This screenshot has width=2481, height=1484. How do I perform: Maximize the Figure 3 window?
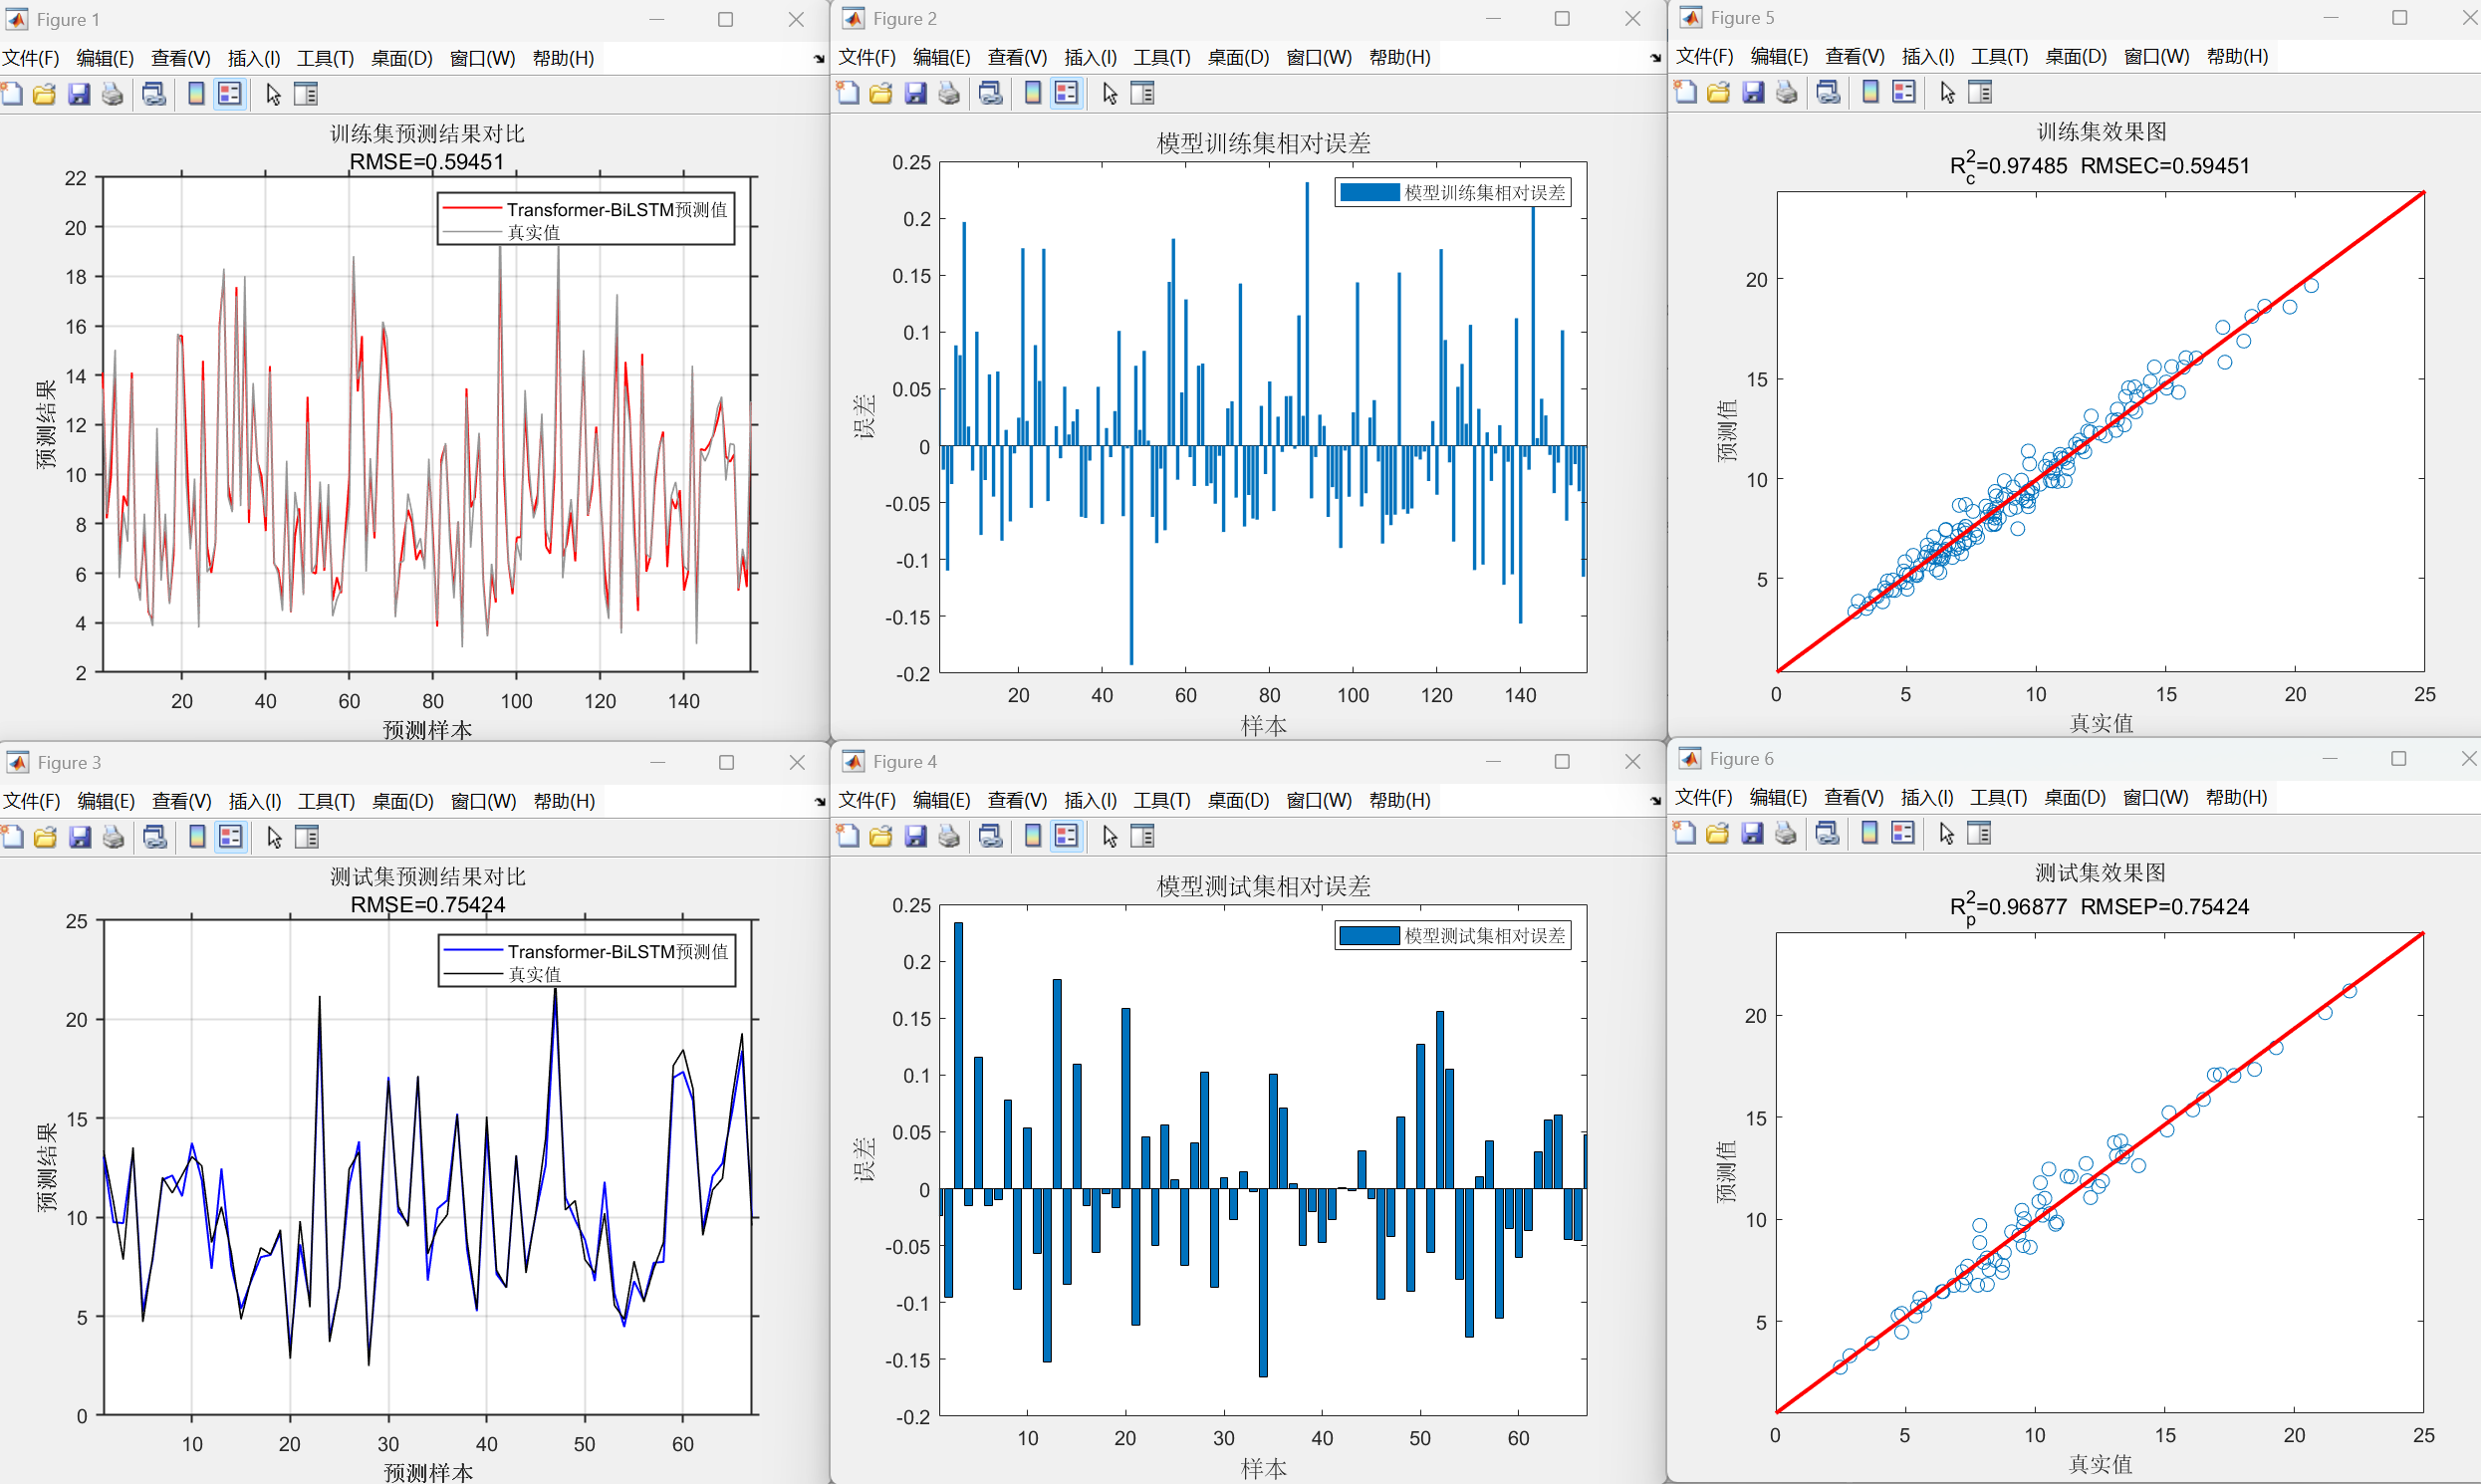[726, 762]
